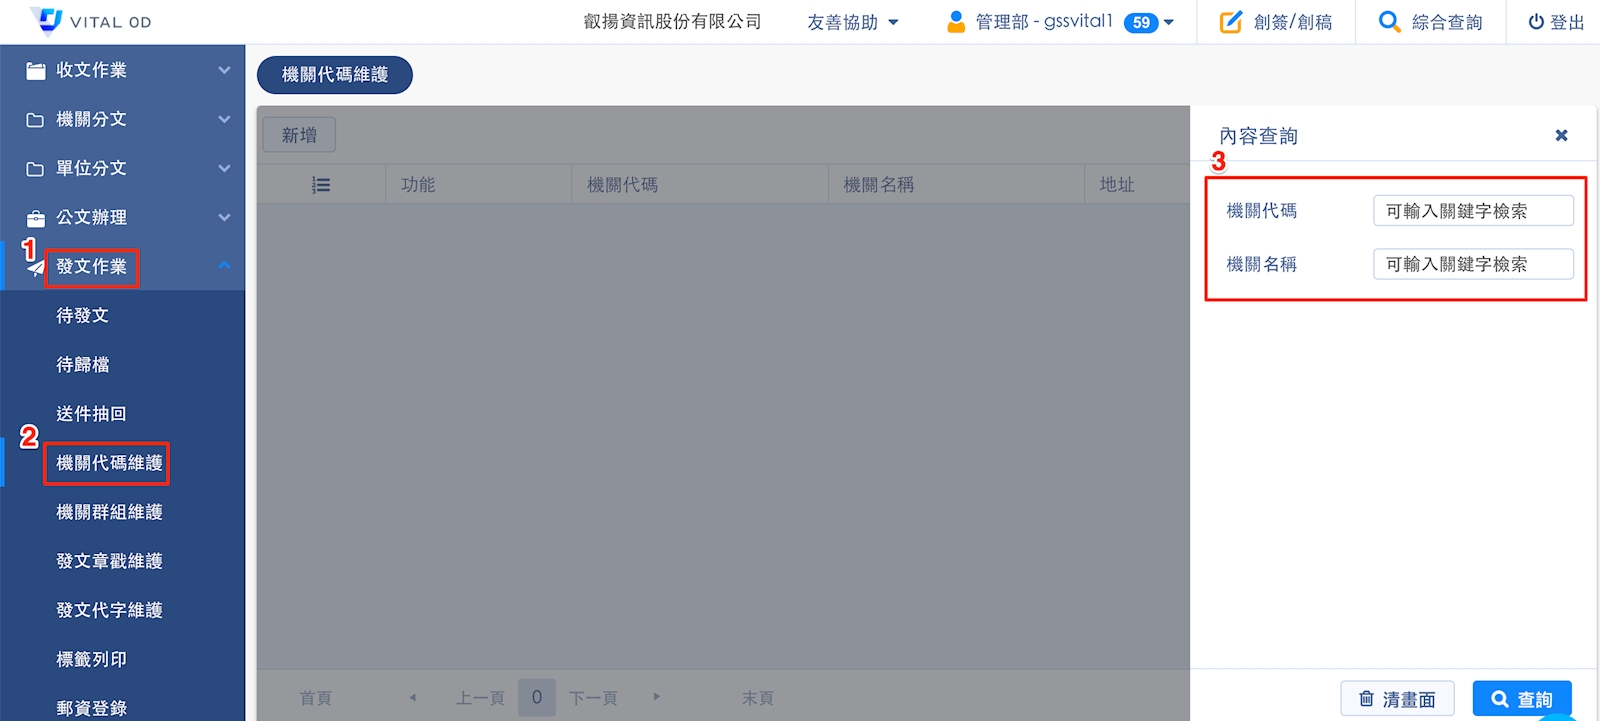Open 待發文 in the sidebar
This screenshot has height=721, width=1600.
82,315
